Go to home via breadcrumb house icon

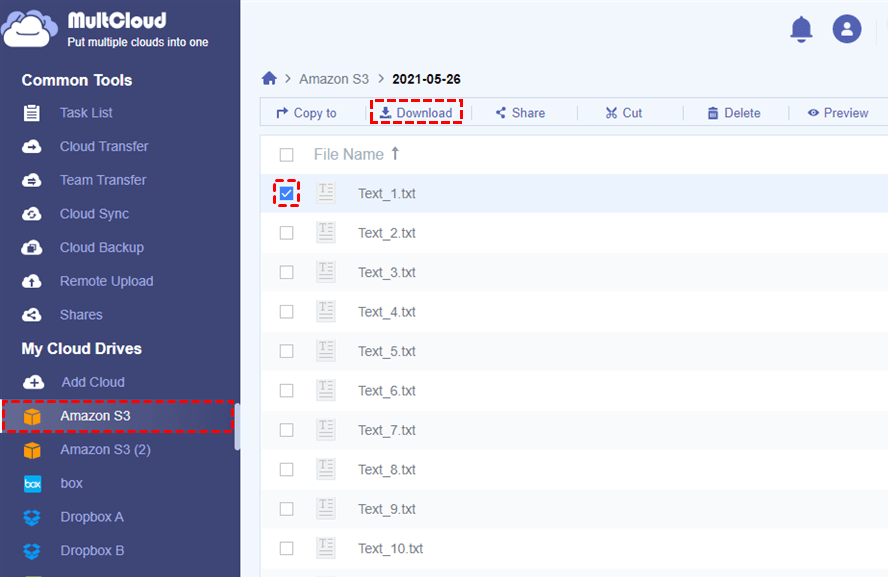click(x=269, y=78)
